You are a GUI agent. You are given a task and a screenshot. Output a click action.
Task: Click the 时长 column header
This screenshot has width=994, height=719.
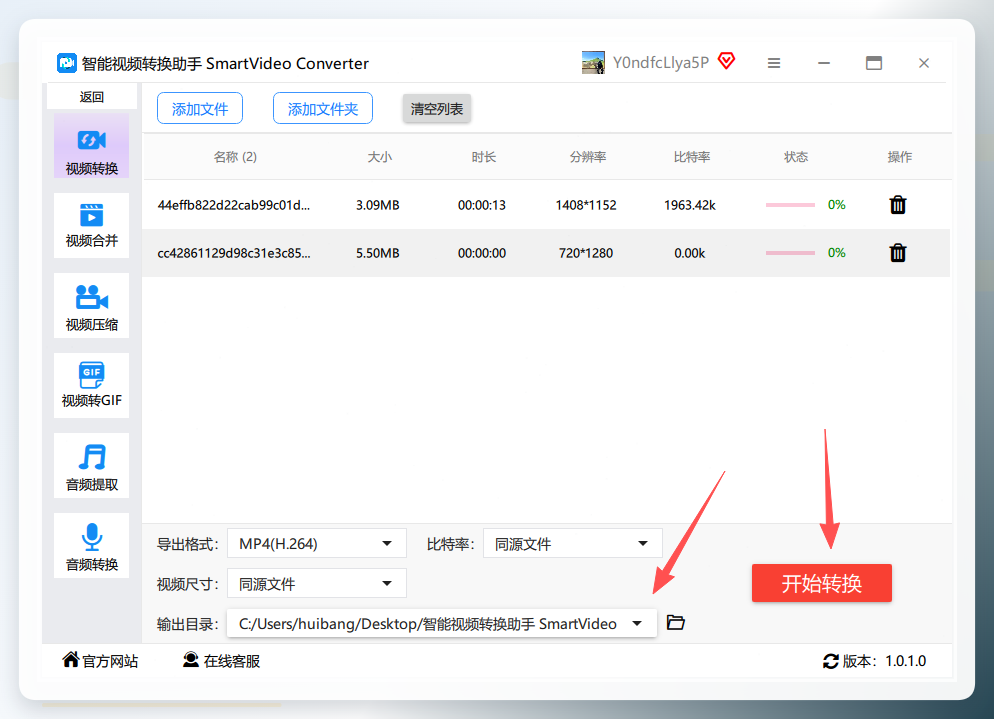pos(483,157)
